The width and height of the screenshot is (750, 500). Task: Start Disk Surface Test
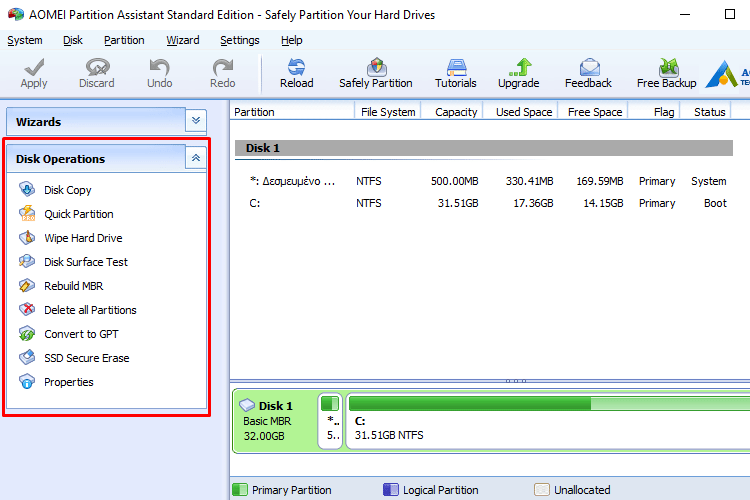coord(86,262)
